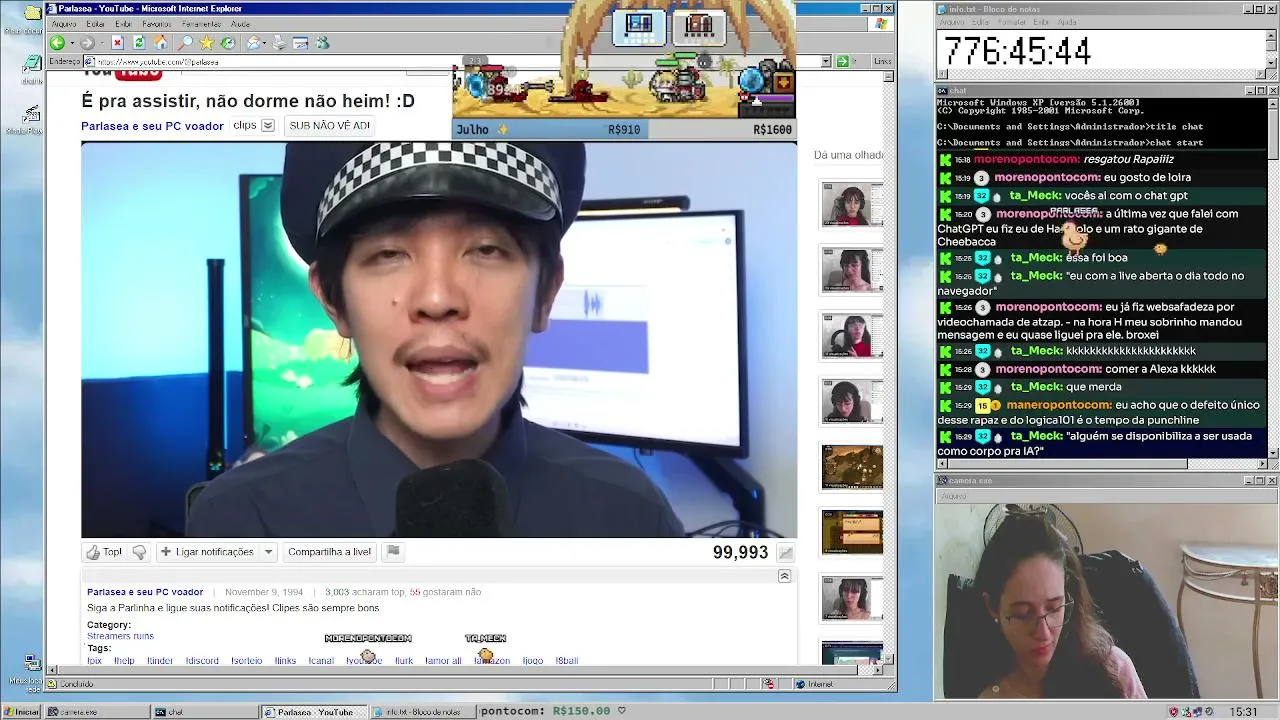Switch to camera.exe in the taskbar
Screen dimensions: 1280x720
(97, 712)
